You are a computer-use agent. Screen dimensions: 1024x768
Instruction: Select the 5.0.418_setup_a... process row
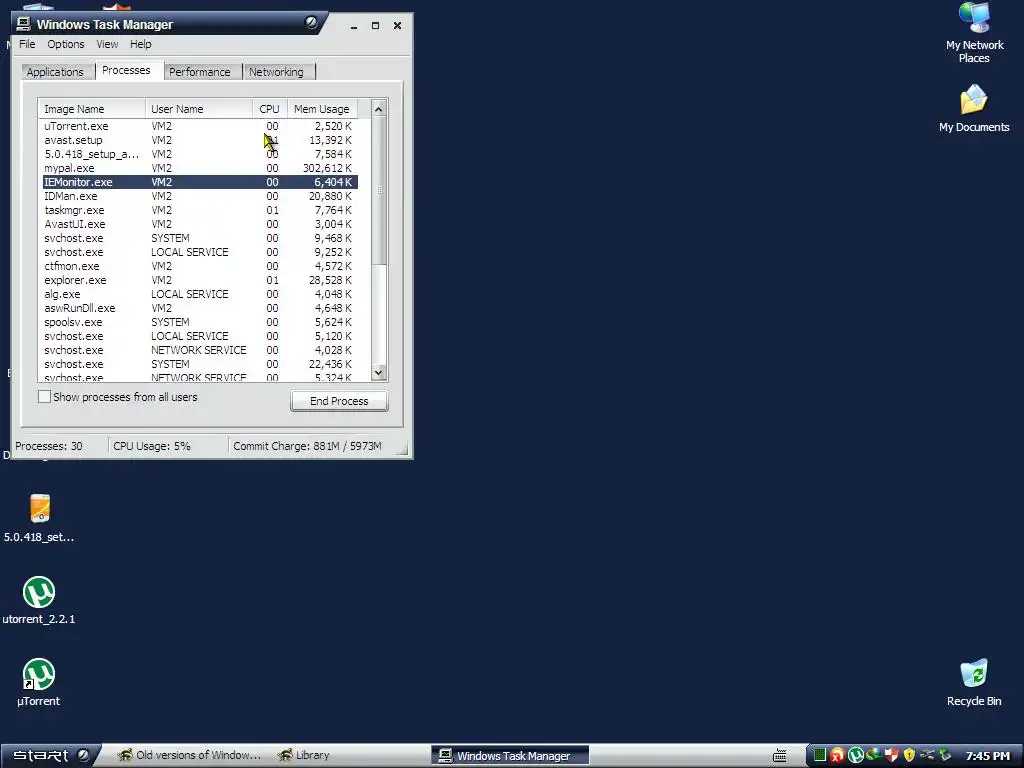click(200, 154)
